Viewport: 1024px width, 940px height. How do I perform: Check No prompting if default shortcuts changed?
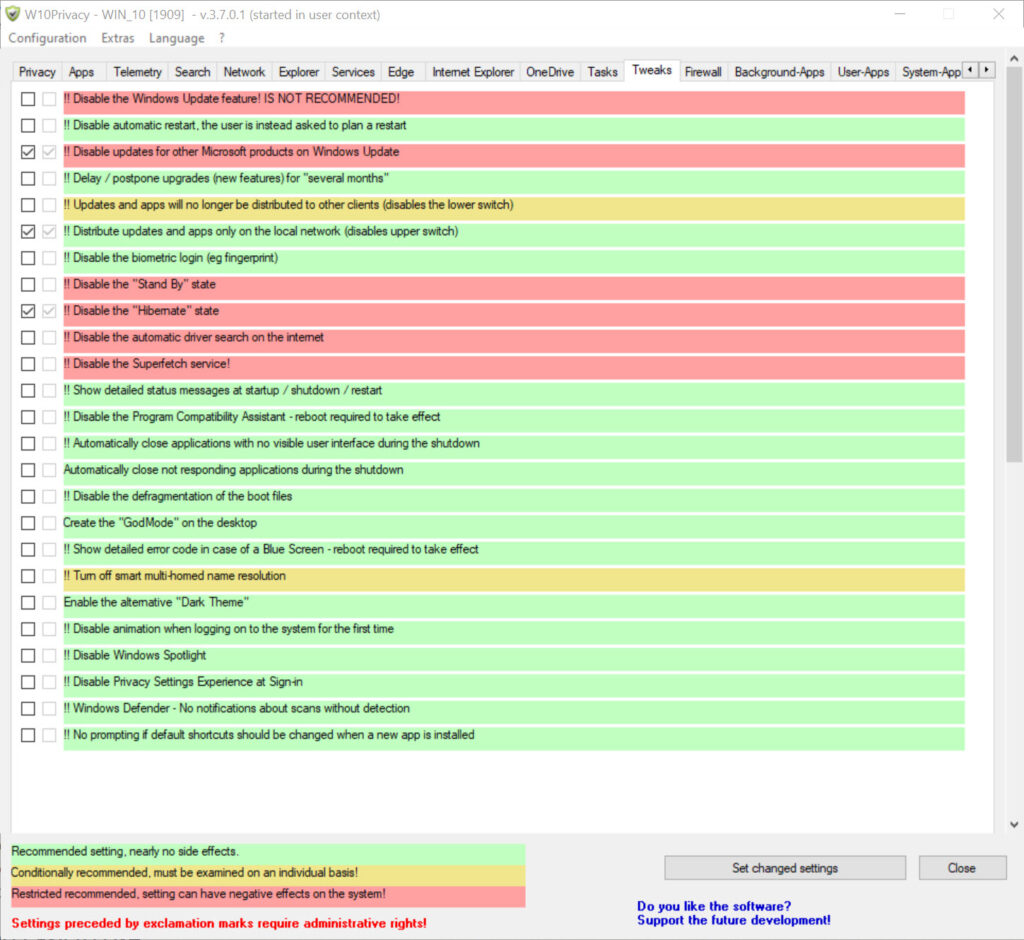point(28,735)
